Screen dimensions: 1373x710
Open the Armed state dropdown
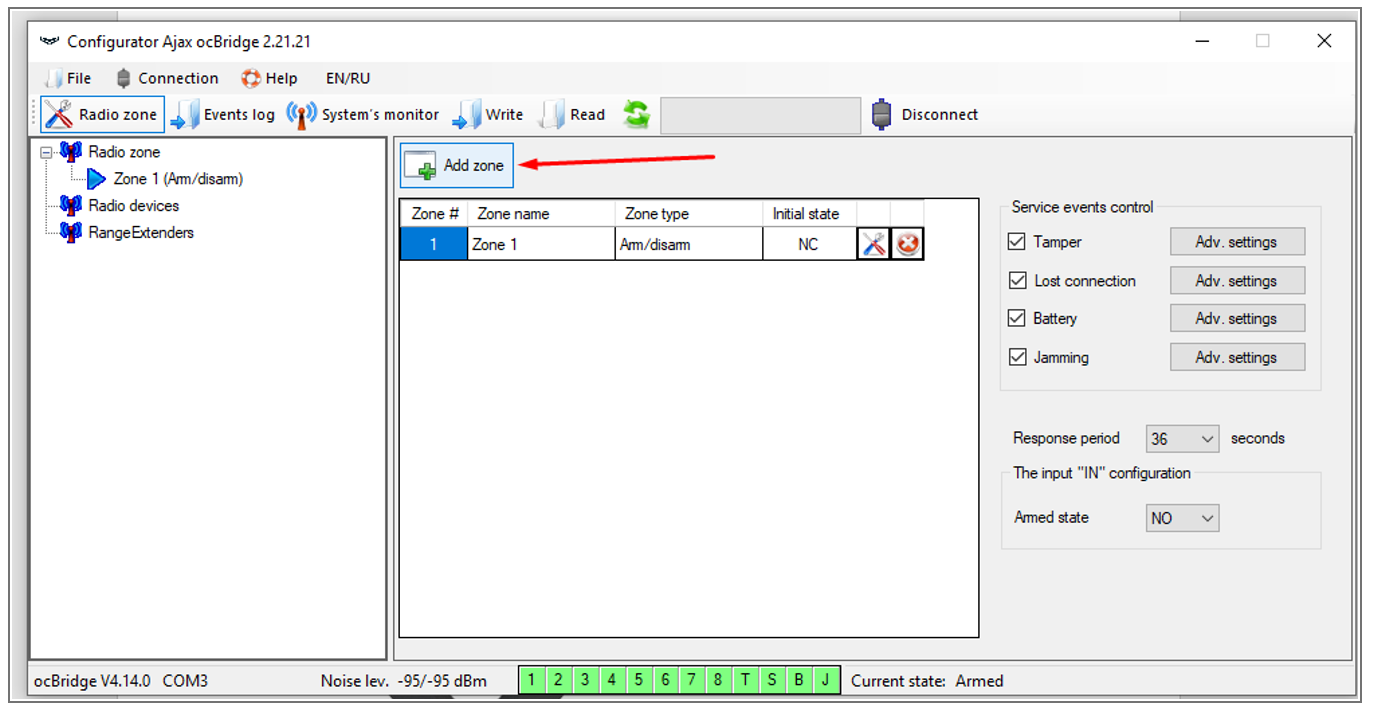(1182, 518)
